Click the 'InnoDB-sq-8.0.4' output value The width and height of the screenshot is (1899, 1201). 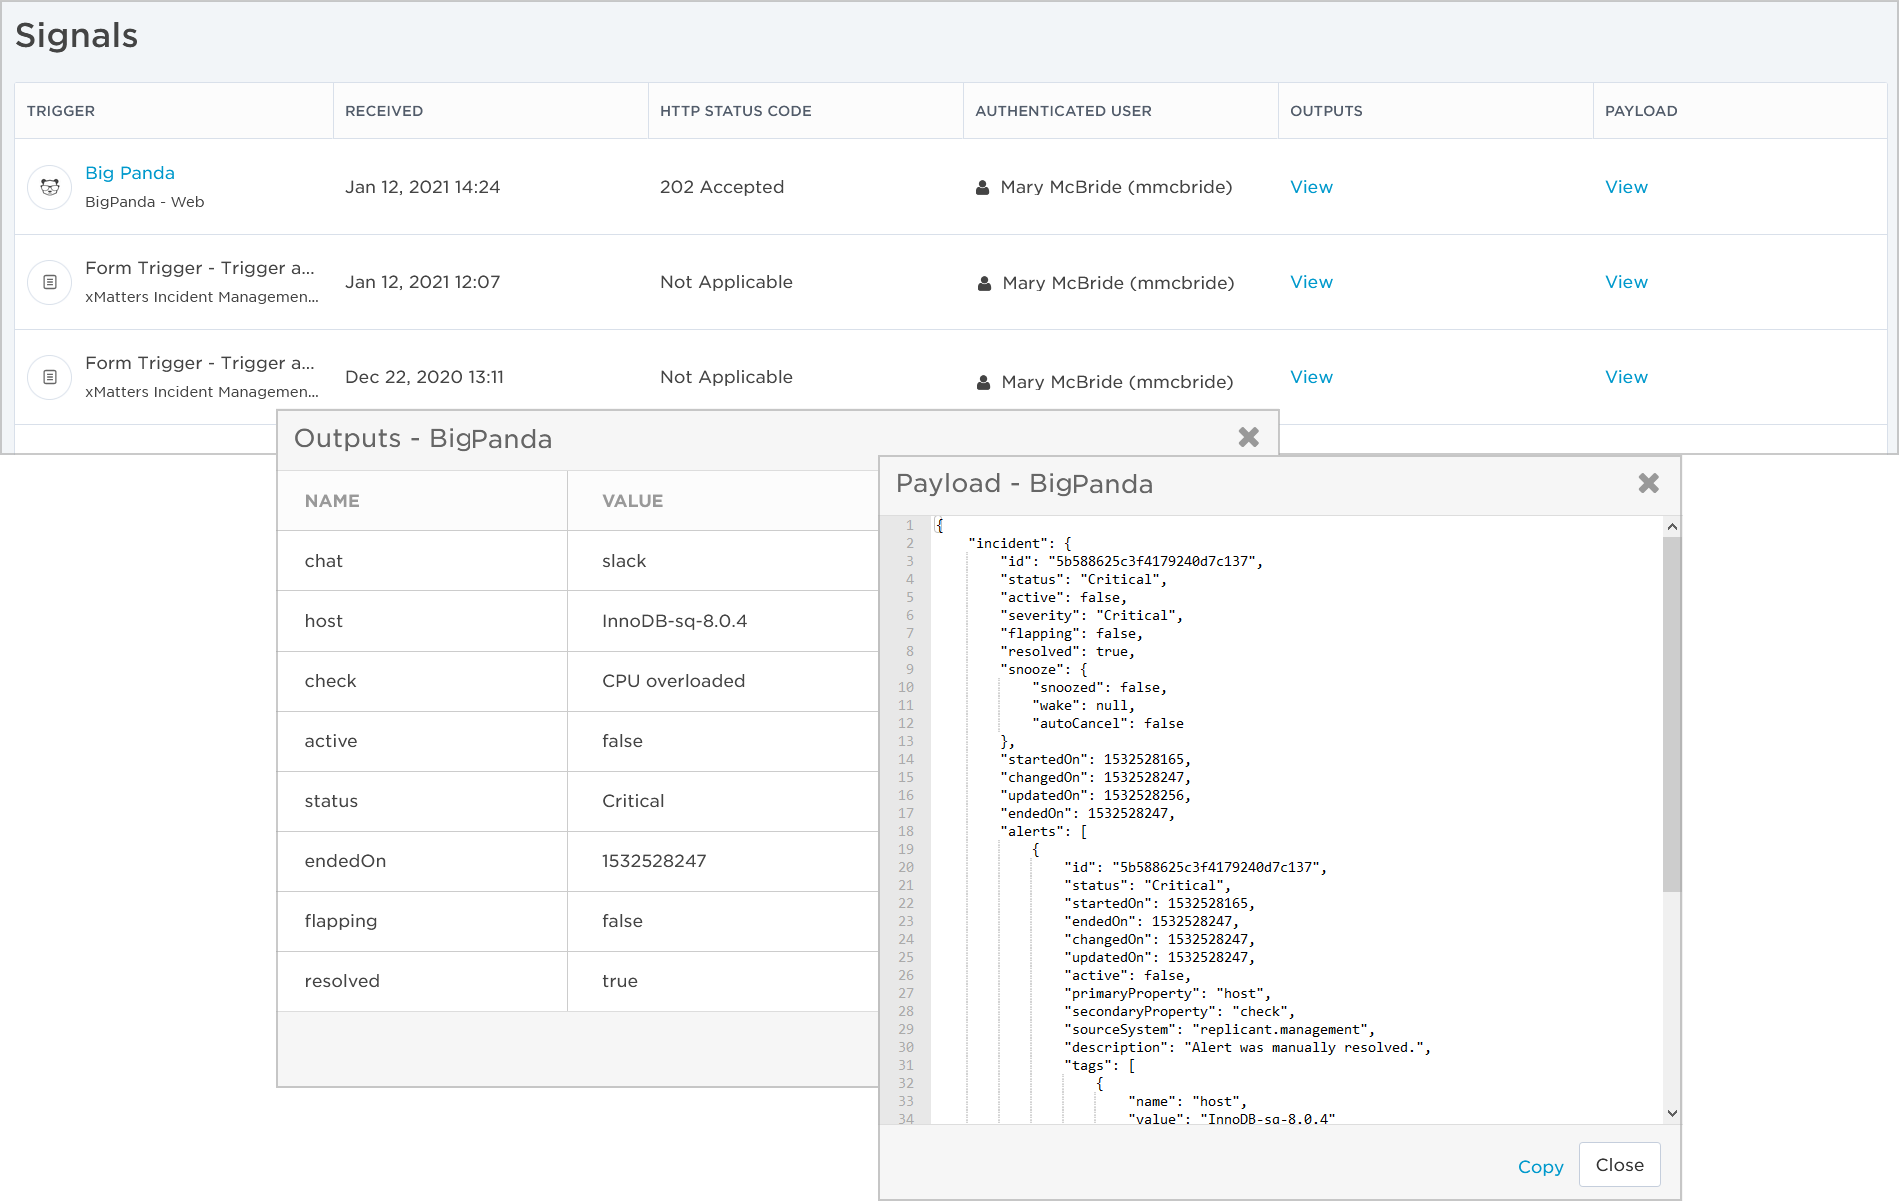[x=674, y=621]
